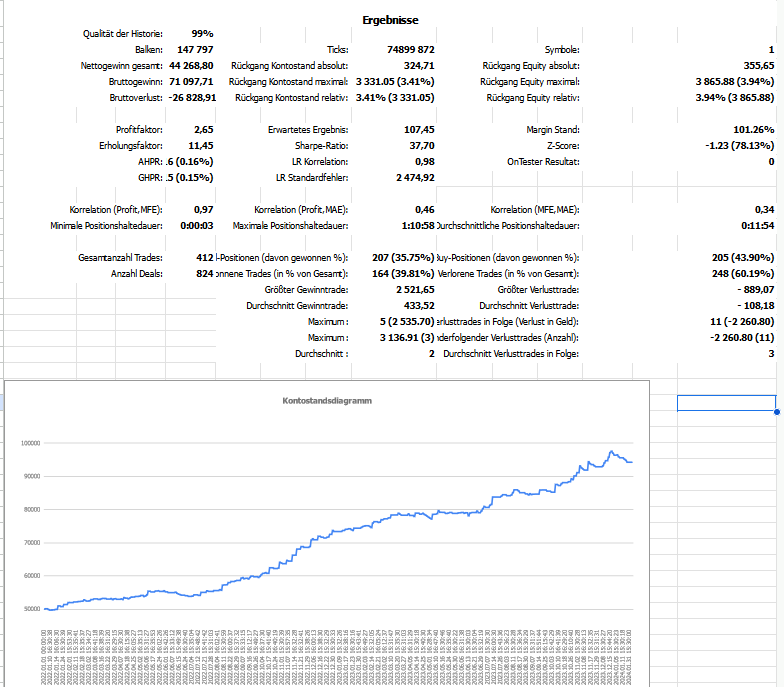Click the 100000 y-axis label
The width and height of the screenshot is (784, 687).
click(30, 443)
